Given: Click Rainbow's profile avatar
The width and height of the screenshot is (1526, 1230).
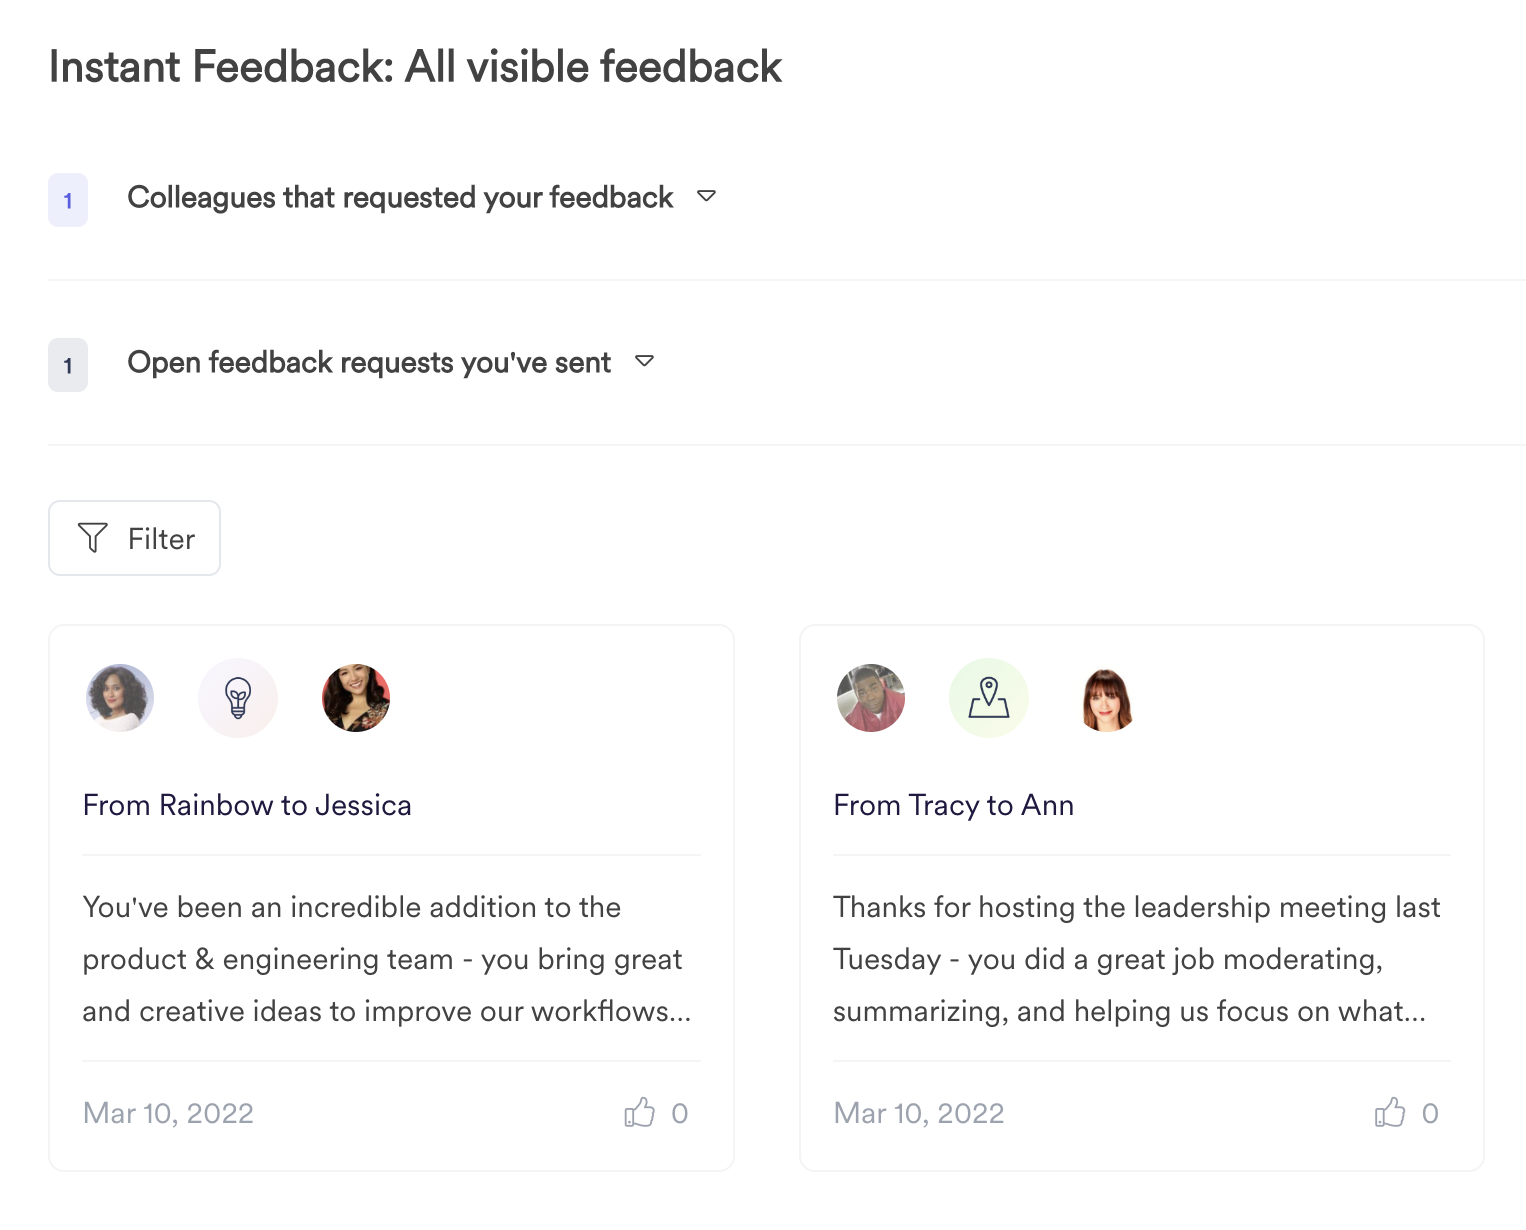Looking at the screenshot, I should coord(120,698).
